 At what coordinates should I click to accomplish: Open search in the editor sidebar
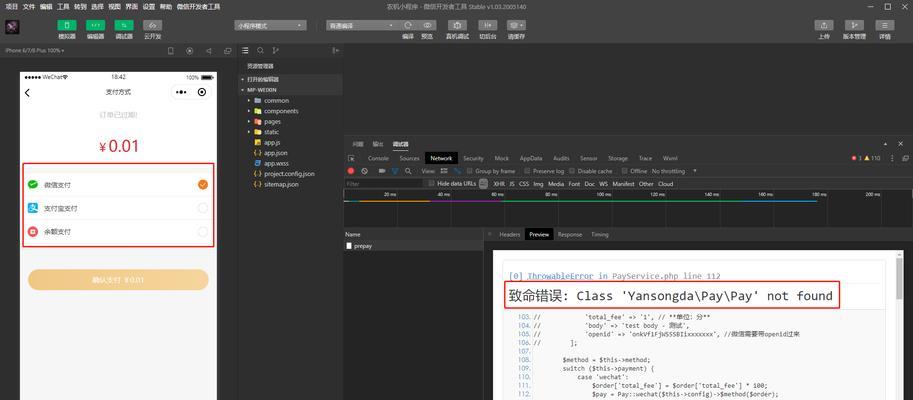click(260, 51)
